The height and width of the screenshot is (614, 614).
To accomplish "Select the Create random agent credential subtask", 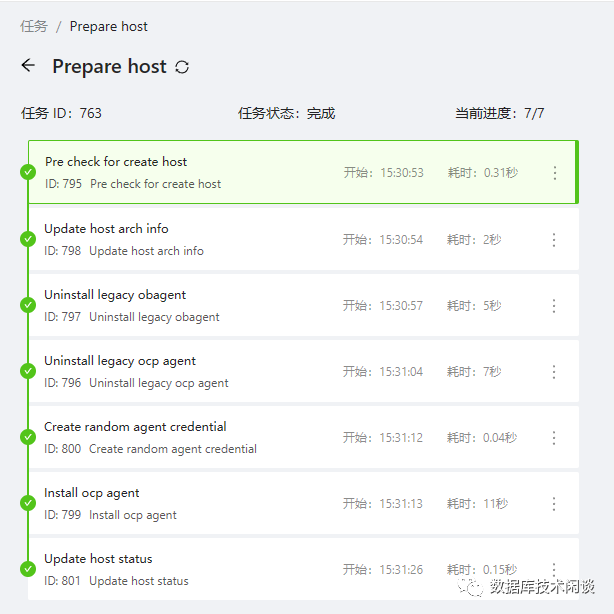I will point(135,427).
